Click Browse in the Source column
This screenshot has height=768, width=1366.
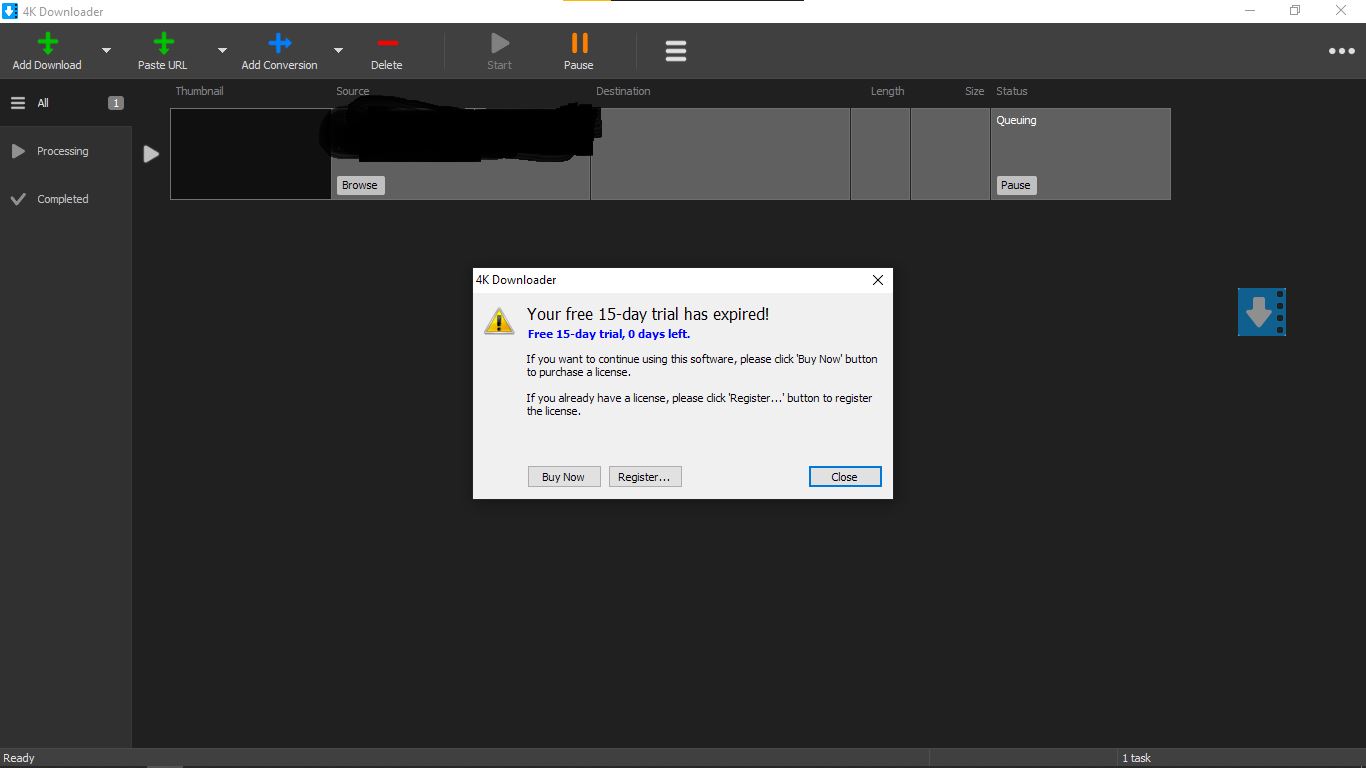(x=360, y=185)
